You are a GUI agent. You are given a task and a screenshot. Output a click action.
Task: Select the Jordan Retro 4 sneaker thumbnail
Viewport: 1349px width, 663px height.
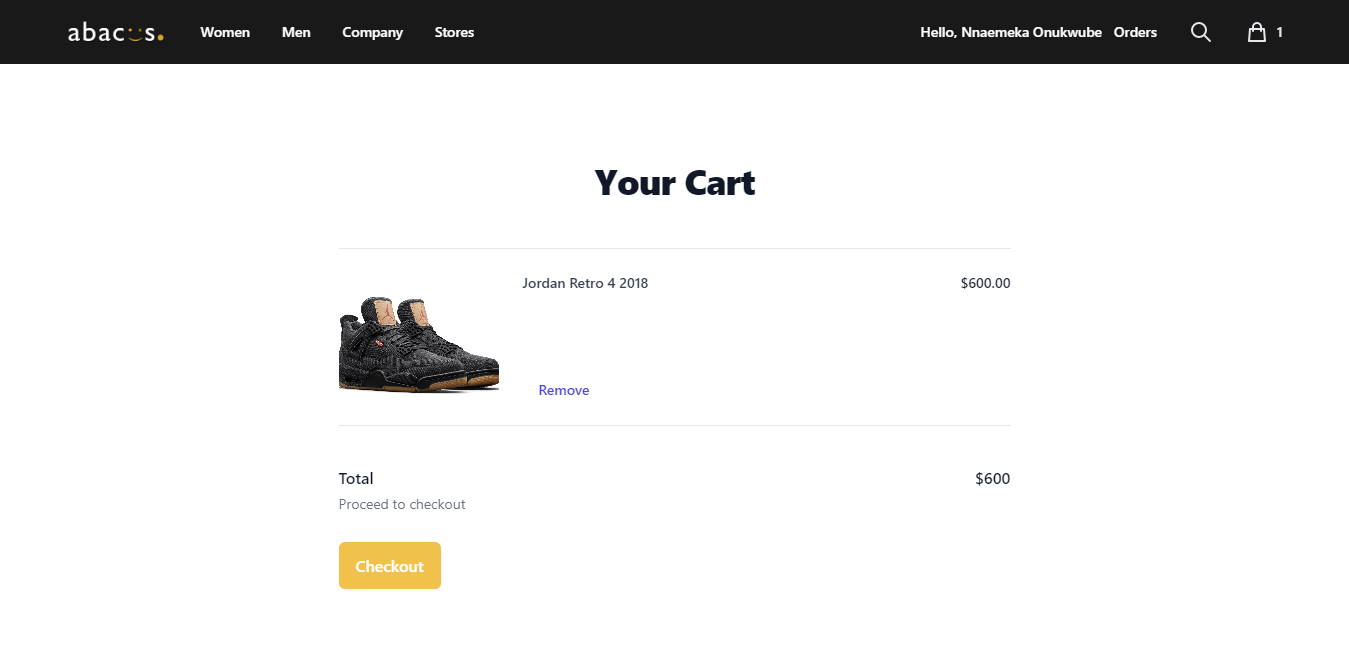click(x=419, y=343)
